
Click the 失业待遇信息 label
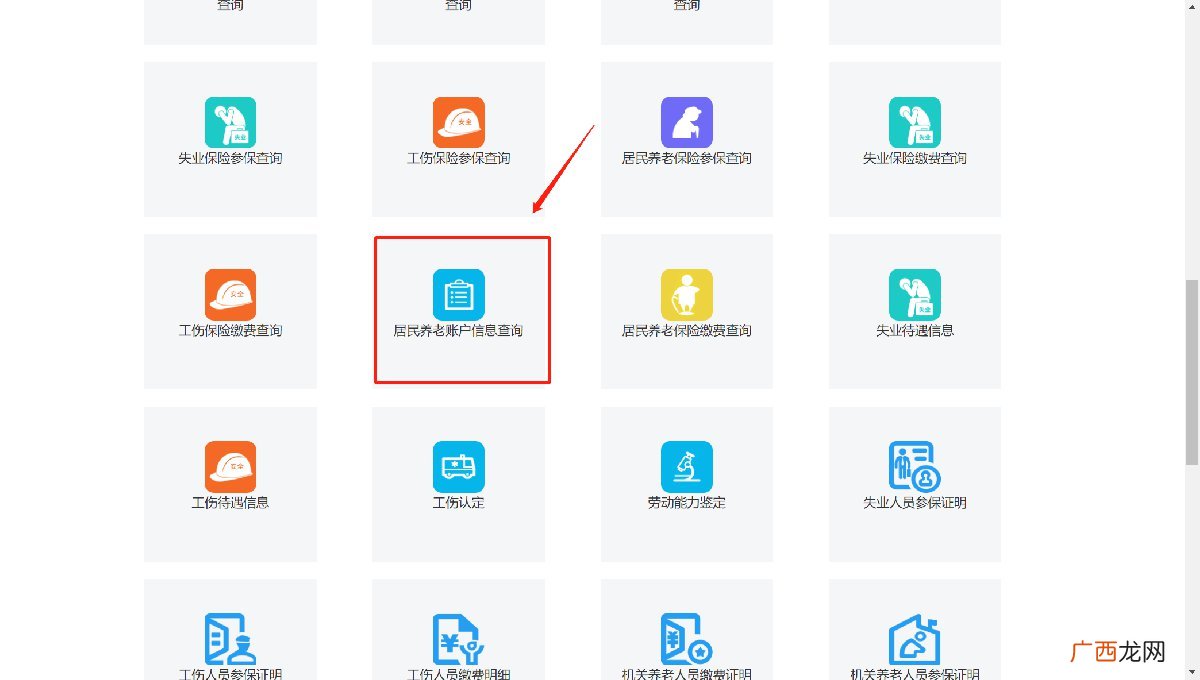[915, 330]
